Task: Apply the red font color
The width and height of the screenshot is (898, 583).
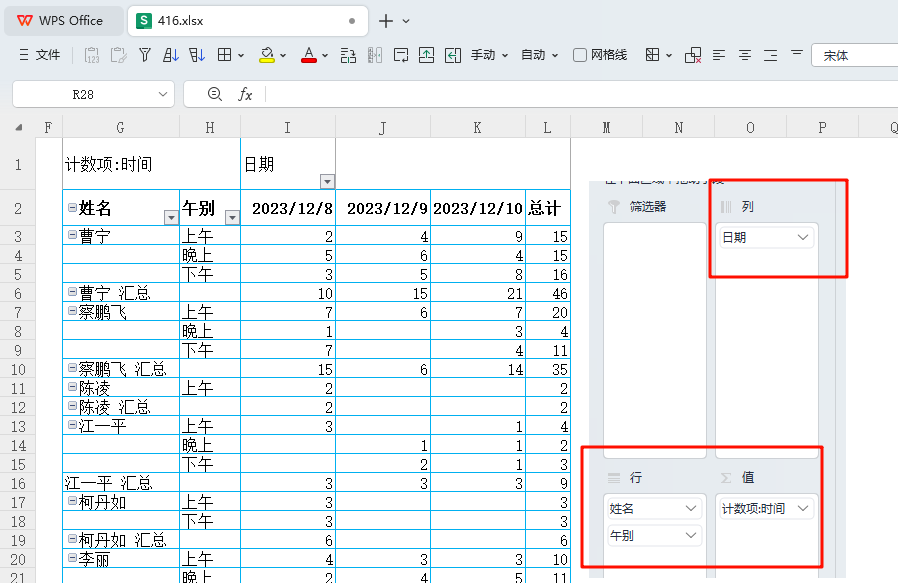Action: [309, 55]
